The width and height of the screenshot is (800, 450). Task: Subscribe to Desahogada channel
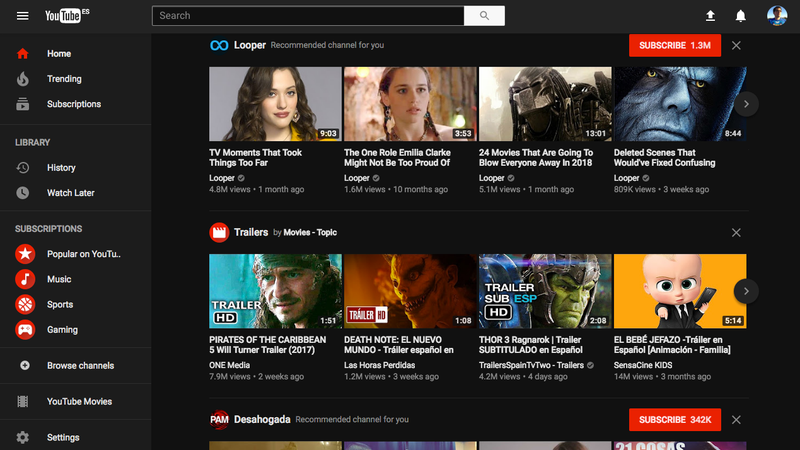click(x=674, y=419)
